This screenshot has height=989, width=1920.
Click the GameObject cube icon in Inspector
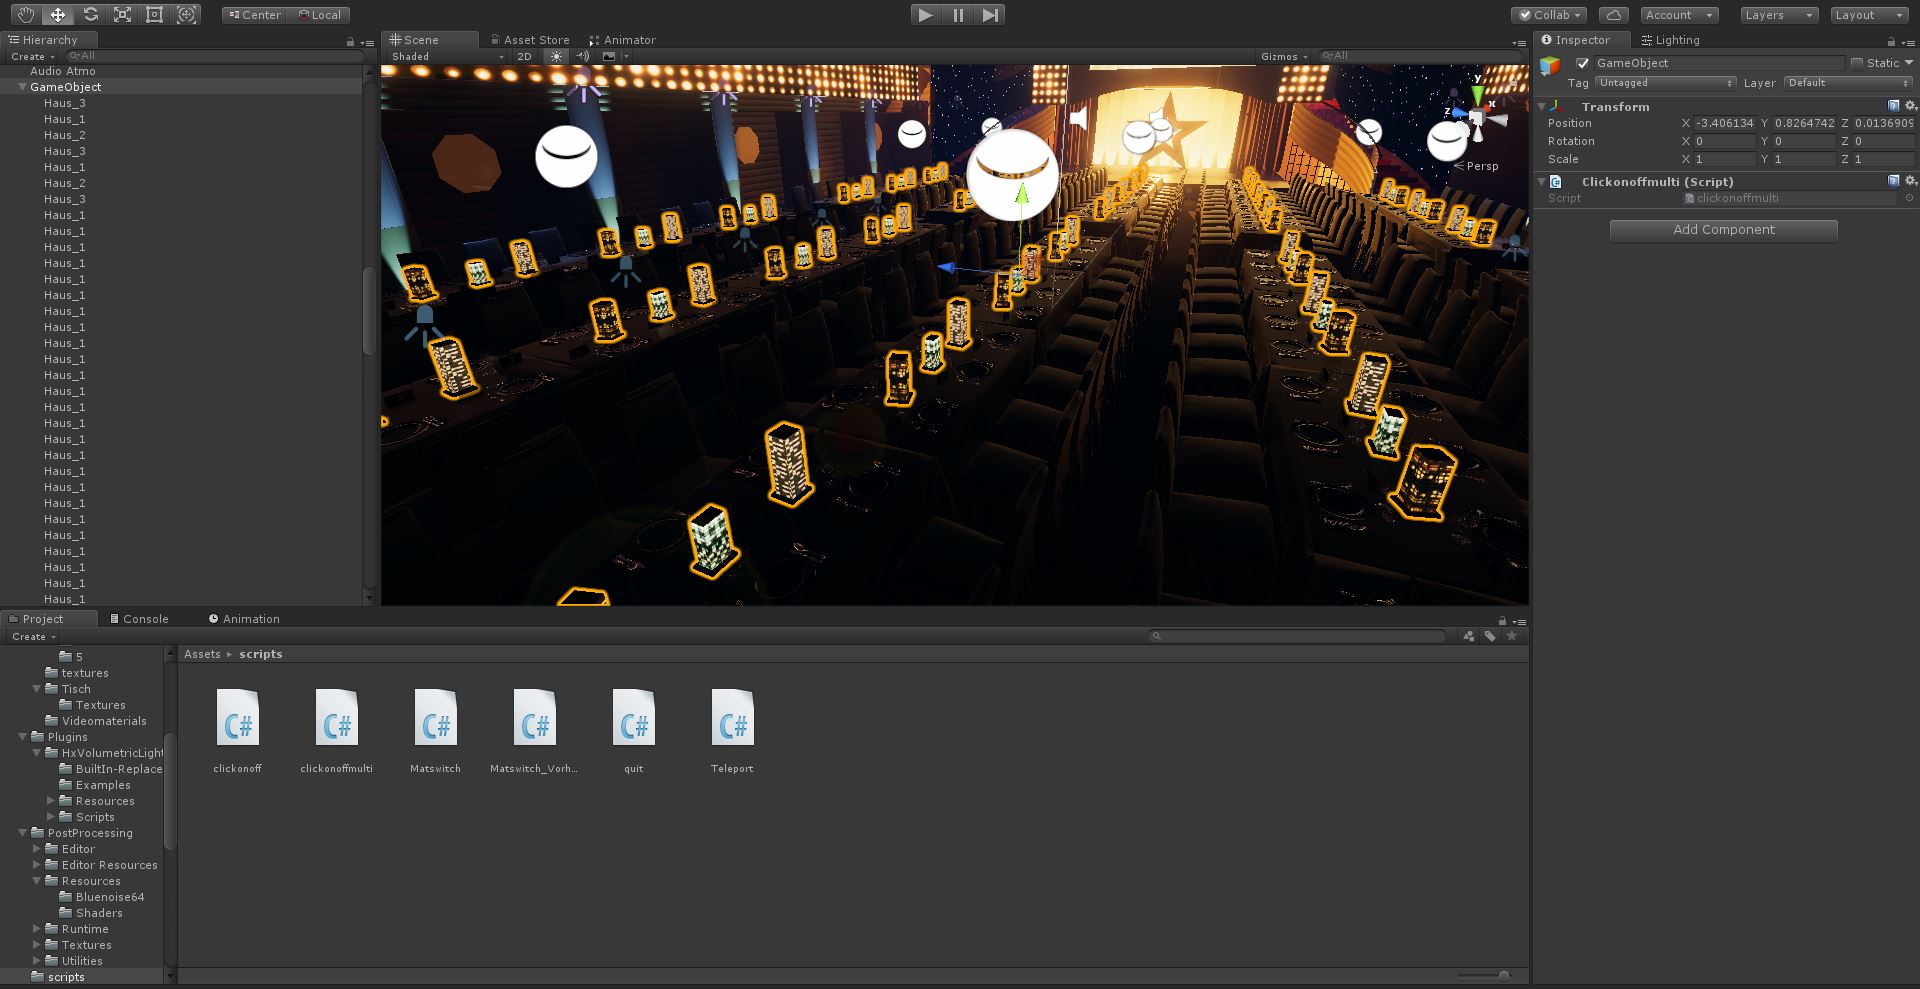click(1550, 66)
